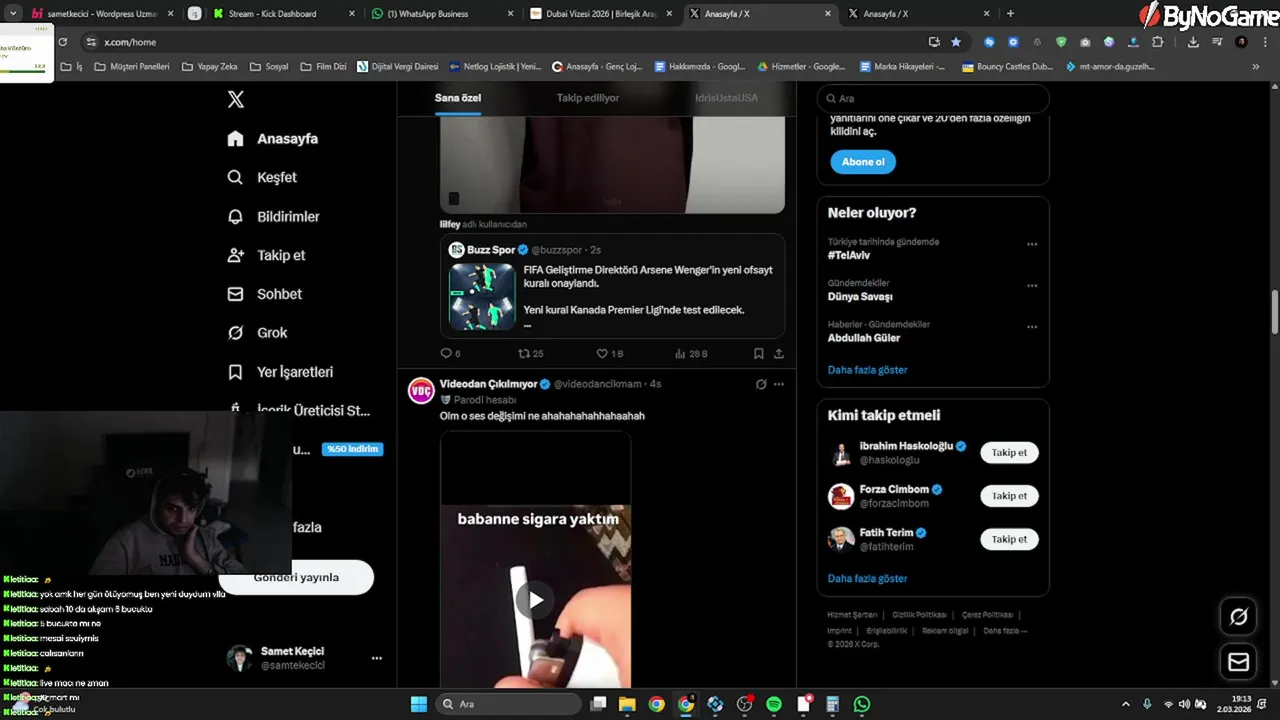Open WhatsApp from the taskbar
This screenshot has width=1280, height=720.
[x=862, y=704]
